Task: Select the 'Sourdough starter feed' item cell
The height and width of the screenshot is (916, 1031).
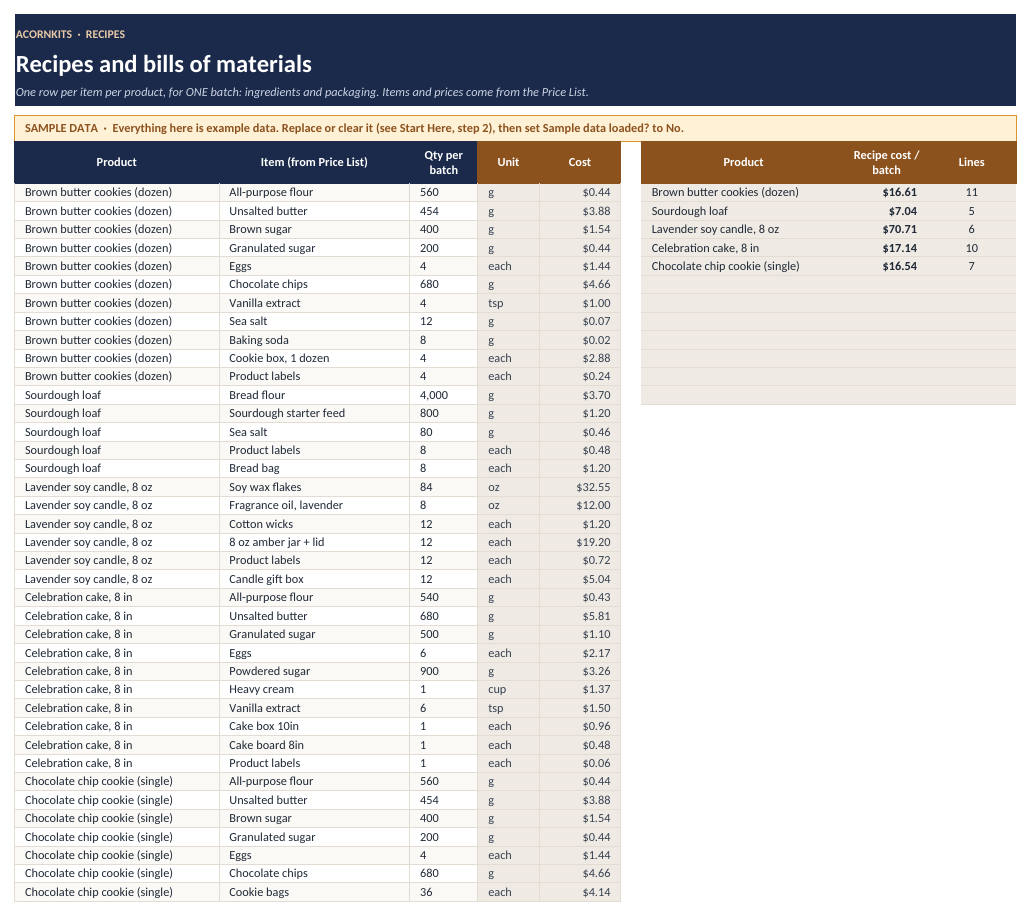Action: click(314, 414)
